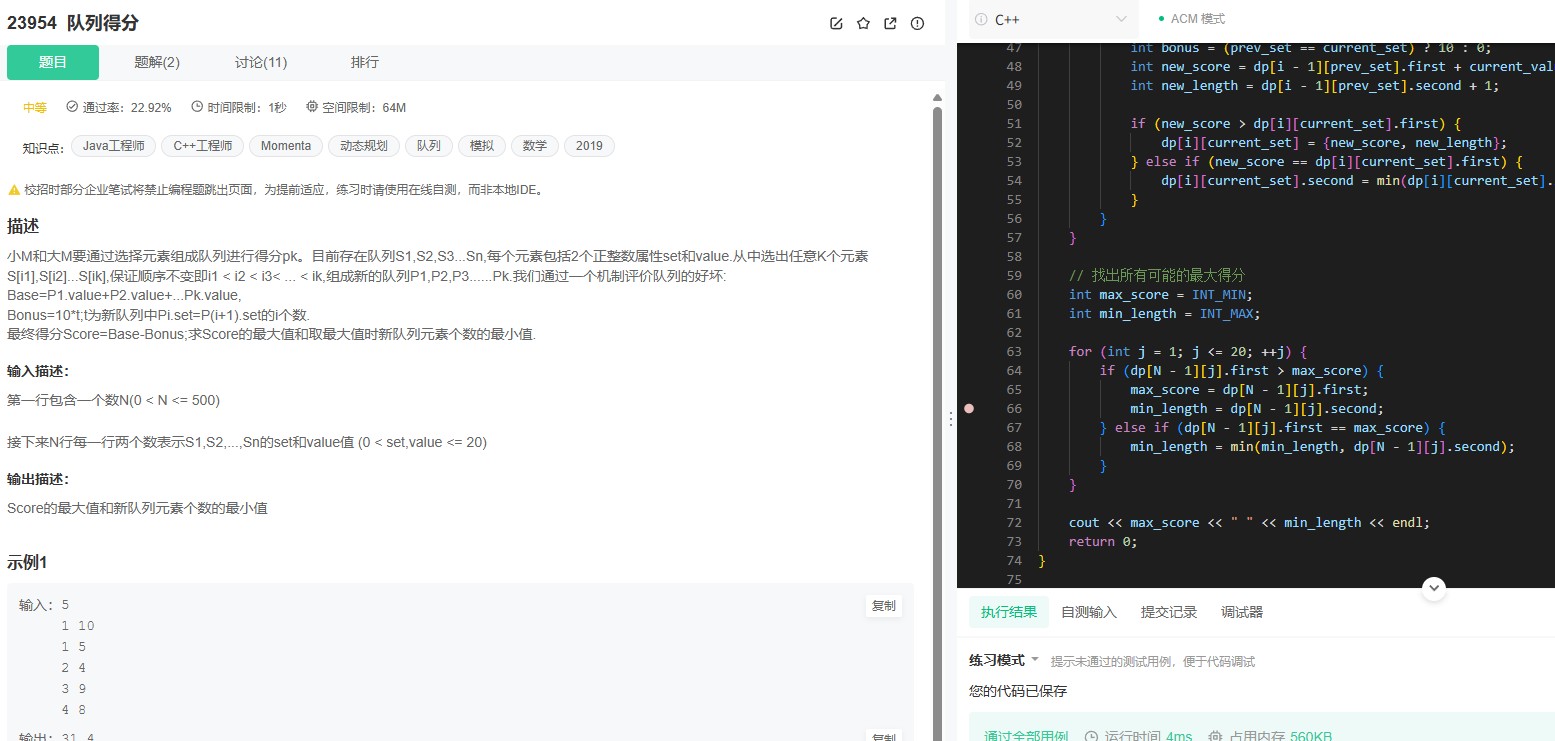Click the warning icon before the 校招 notice
Screen dimensions: 1555x741
coord(15,188)
